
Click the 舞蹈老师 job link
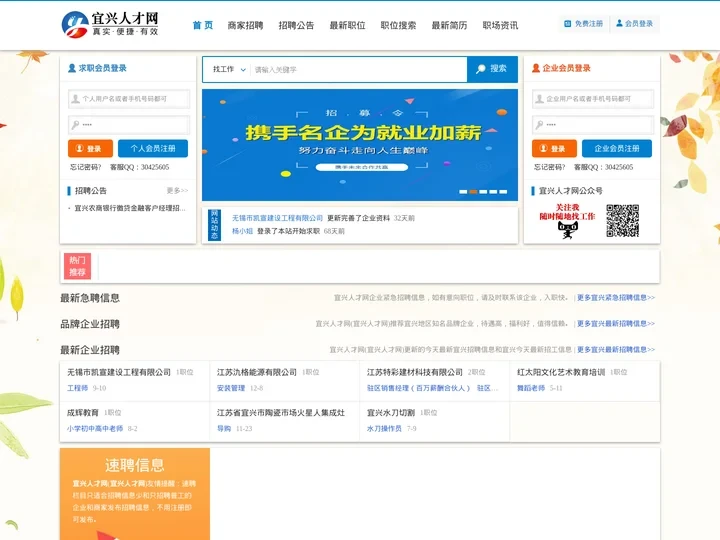tap(531, 388)
